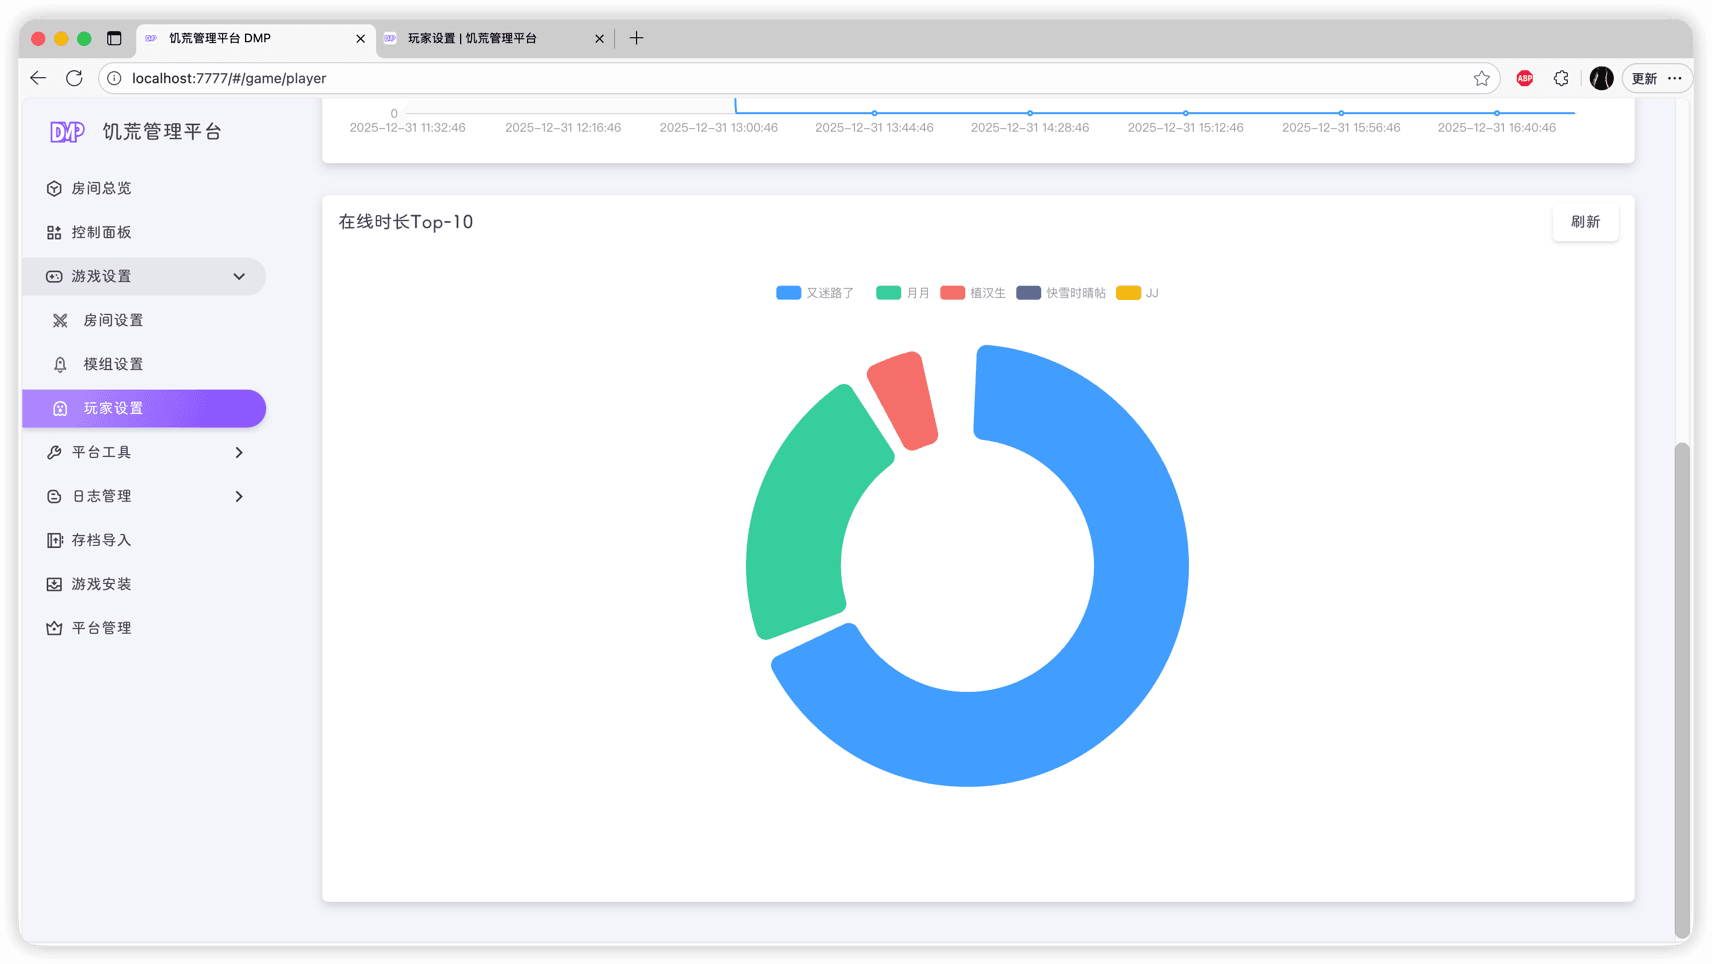1712x964 pixels.
Task: Click the 刷新 button
Action: tap(1584, 222)
